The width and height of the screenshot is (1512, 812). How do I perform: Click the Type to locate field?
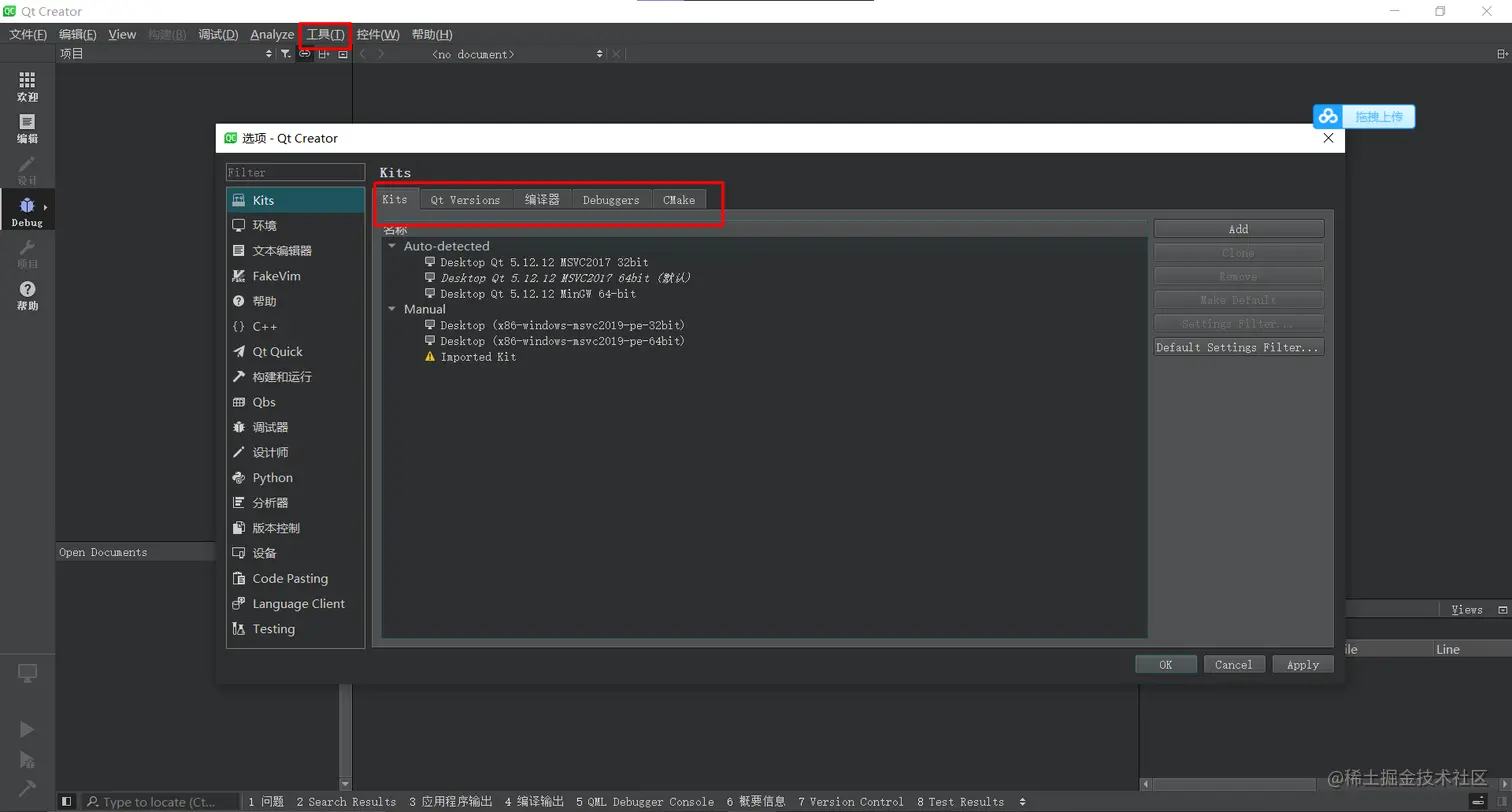(160, 802)
